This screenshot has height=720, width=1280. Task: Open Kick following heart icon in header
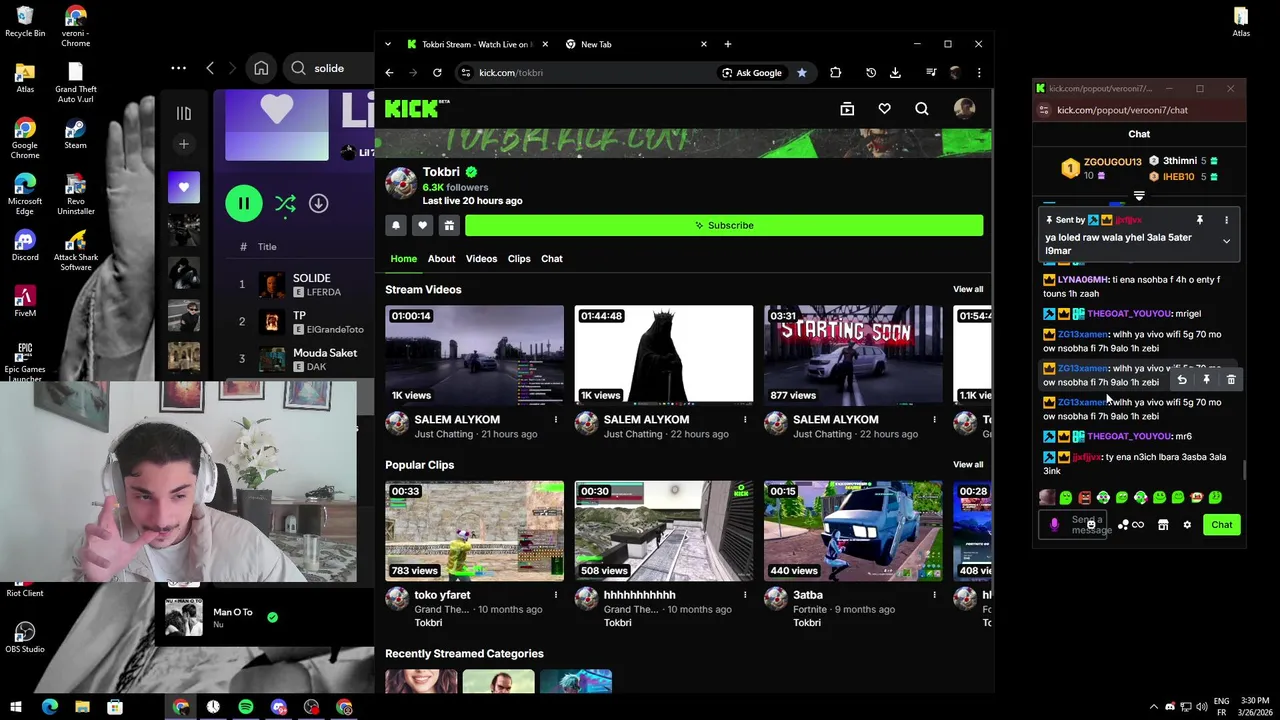coord(884,108)
